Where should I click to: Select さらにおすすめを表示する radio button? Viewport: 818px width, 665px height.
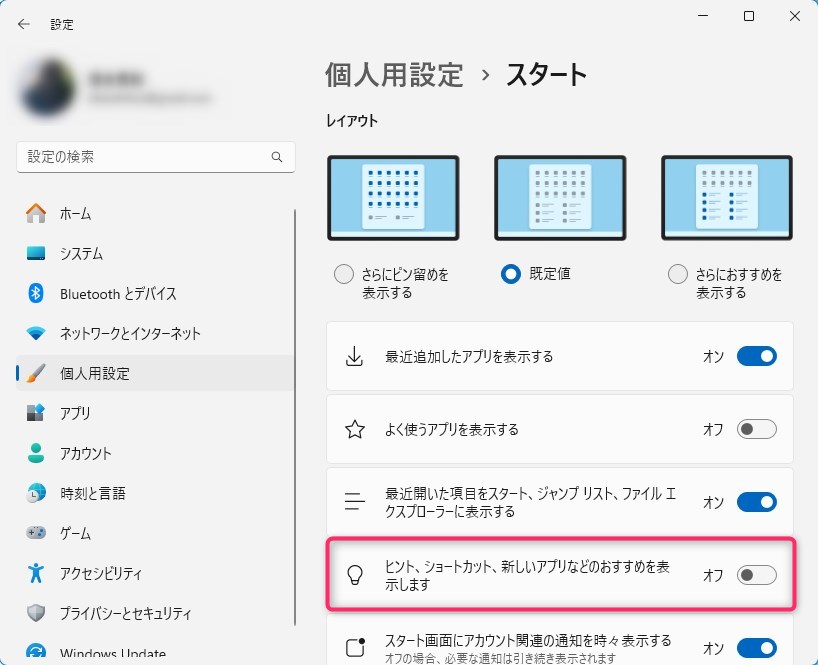(677, 274)
